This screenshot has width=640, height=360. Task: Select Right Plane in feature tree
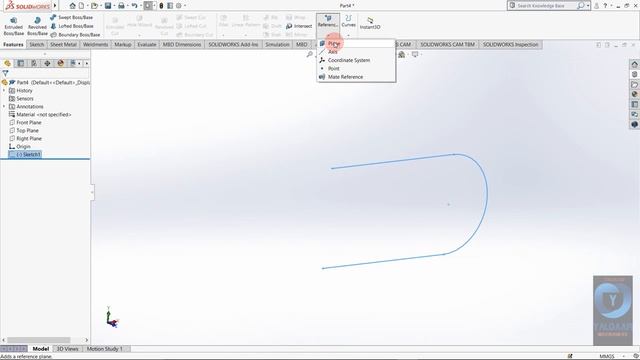(x=25, y=138)
